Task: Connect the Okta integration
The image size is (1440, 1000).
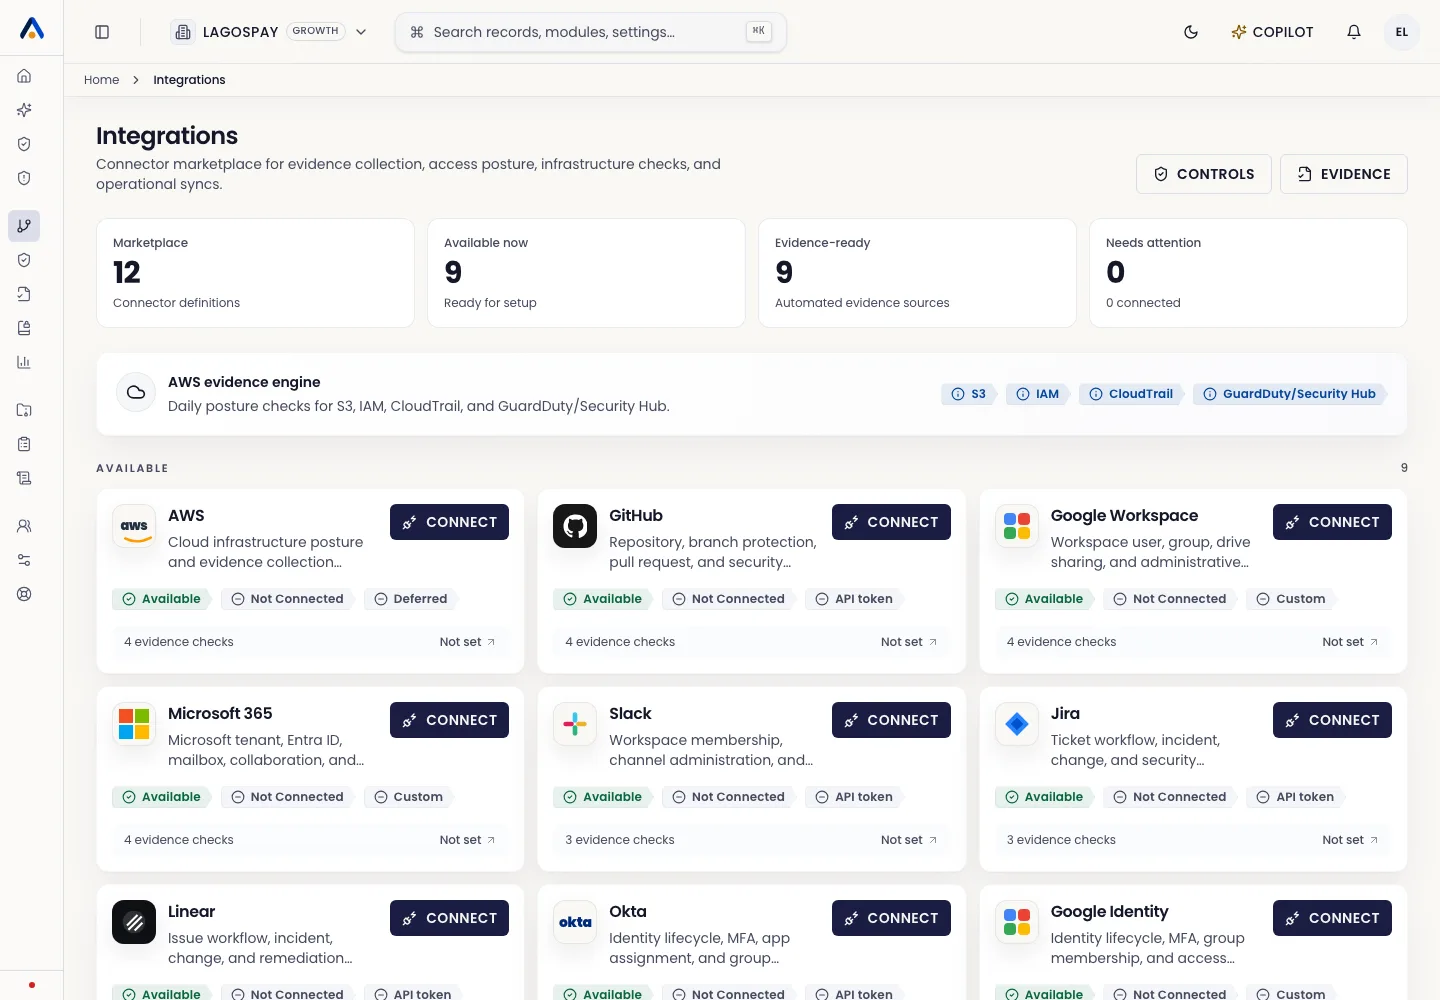Action: [891, 918]
